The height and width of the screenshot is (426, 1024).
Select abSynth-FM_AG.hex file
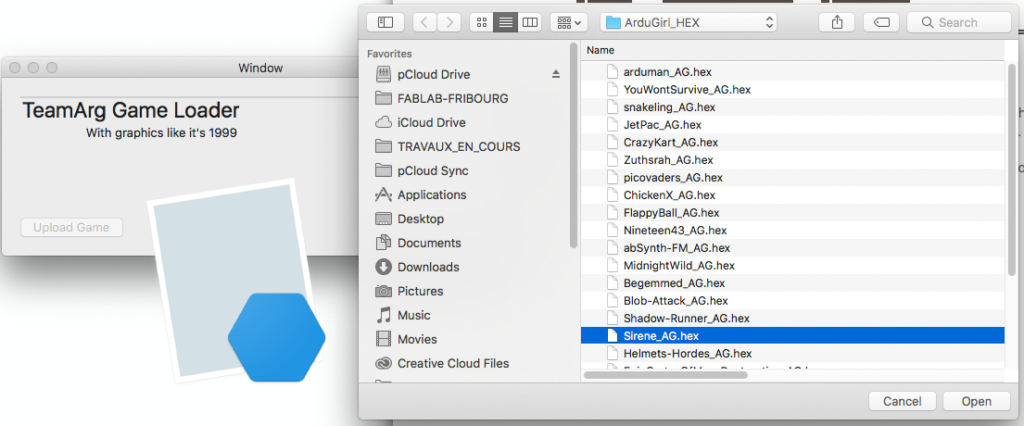[x=792, y=248]
